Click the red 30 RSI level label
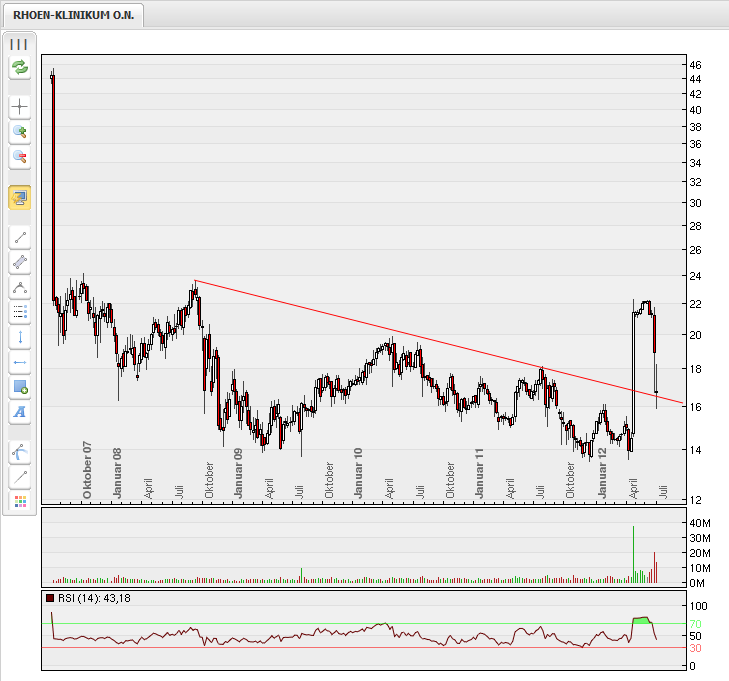This screenshot has width=729, height=681. pos(696,648)
